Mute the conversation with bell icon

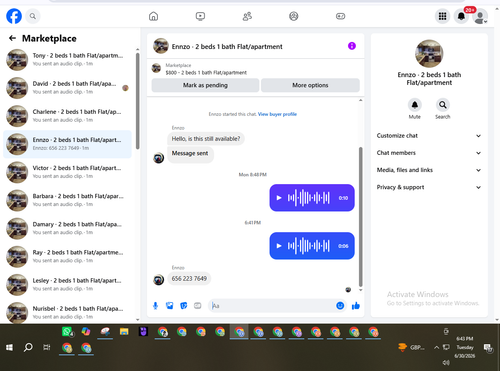point(415,105)
